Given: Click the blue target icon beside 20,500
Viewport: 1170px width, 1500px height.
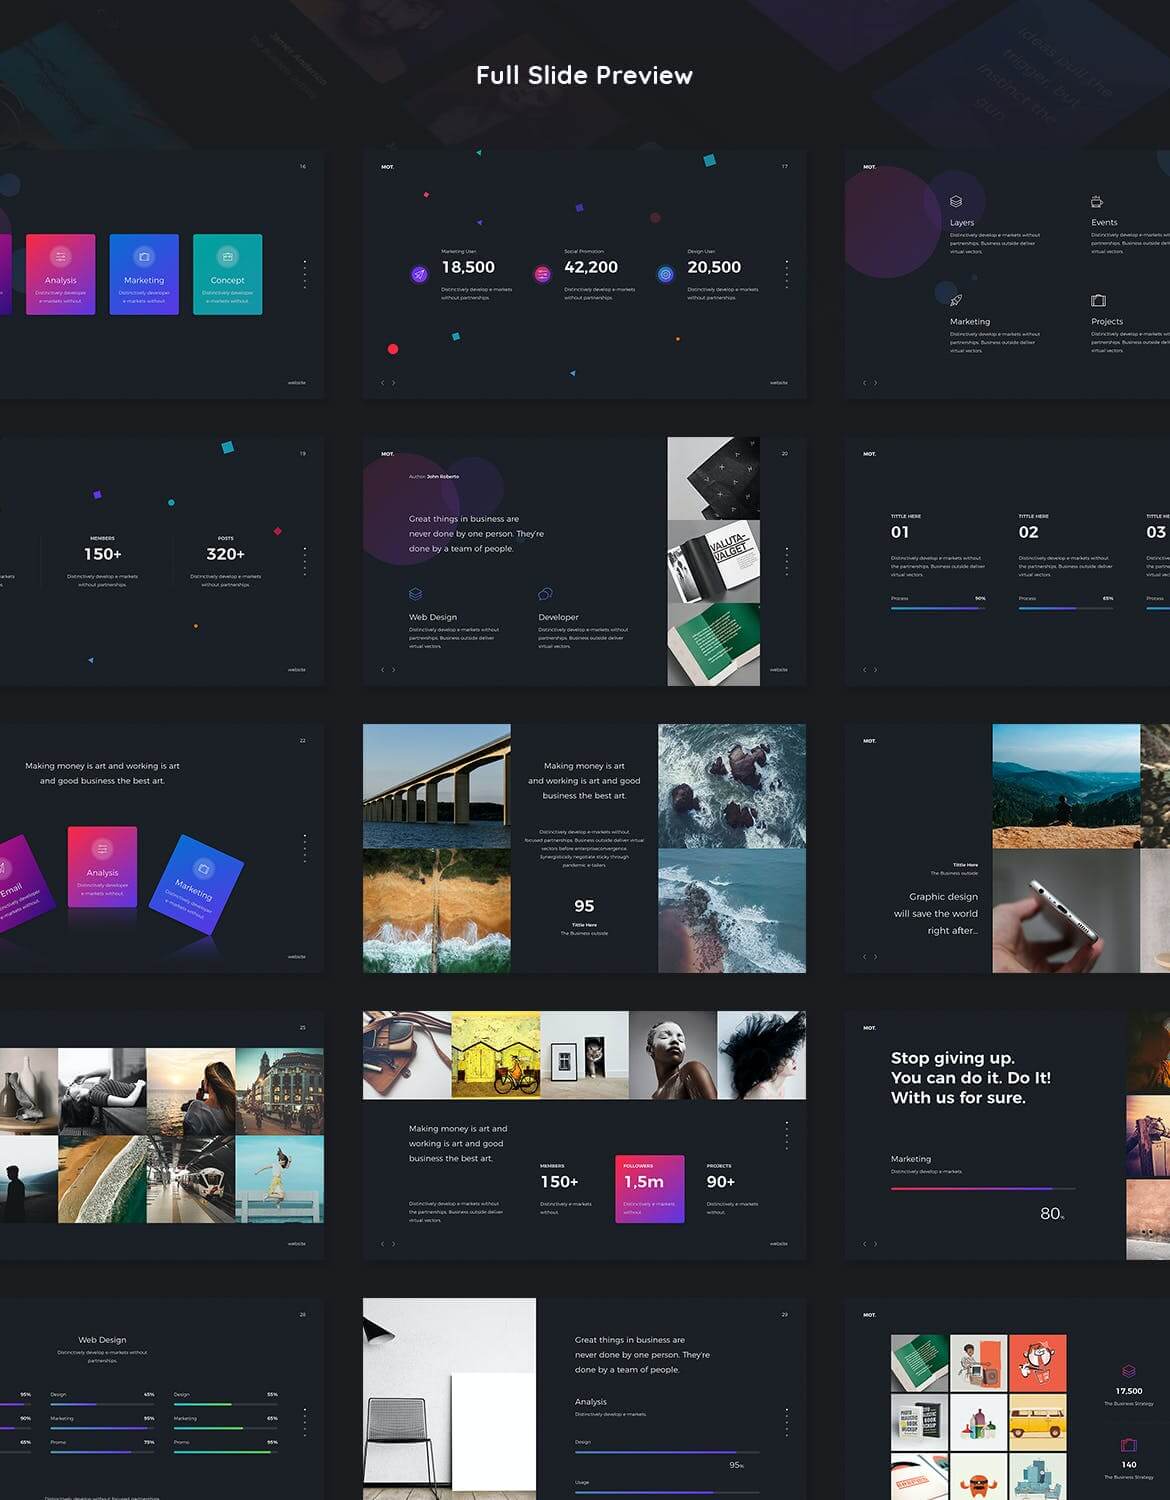Looking at the screenshot, I should pyautogui.click(x=665, y=274).
